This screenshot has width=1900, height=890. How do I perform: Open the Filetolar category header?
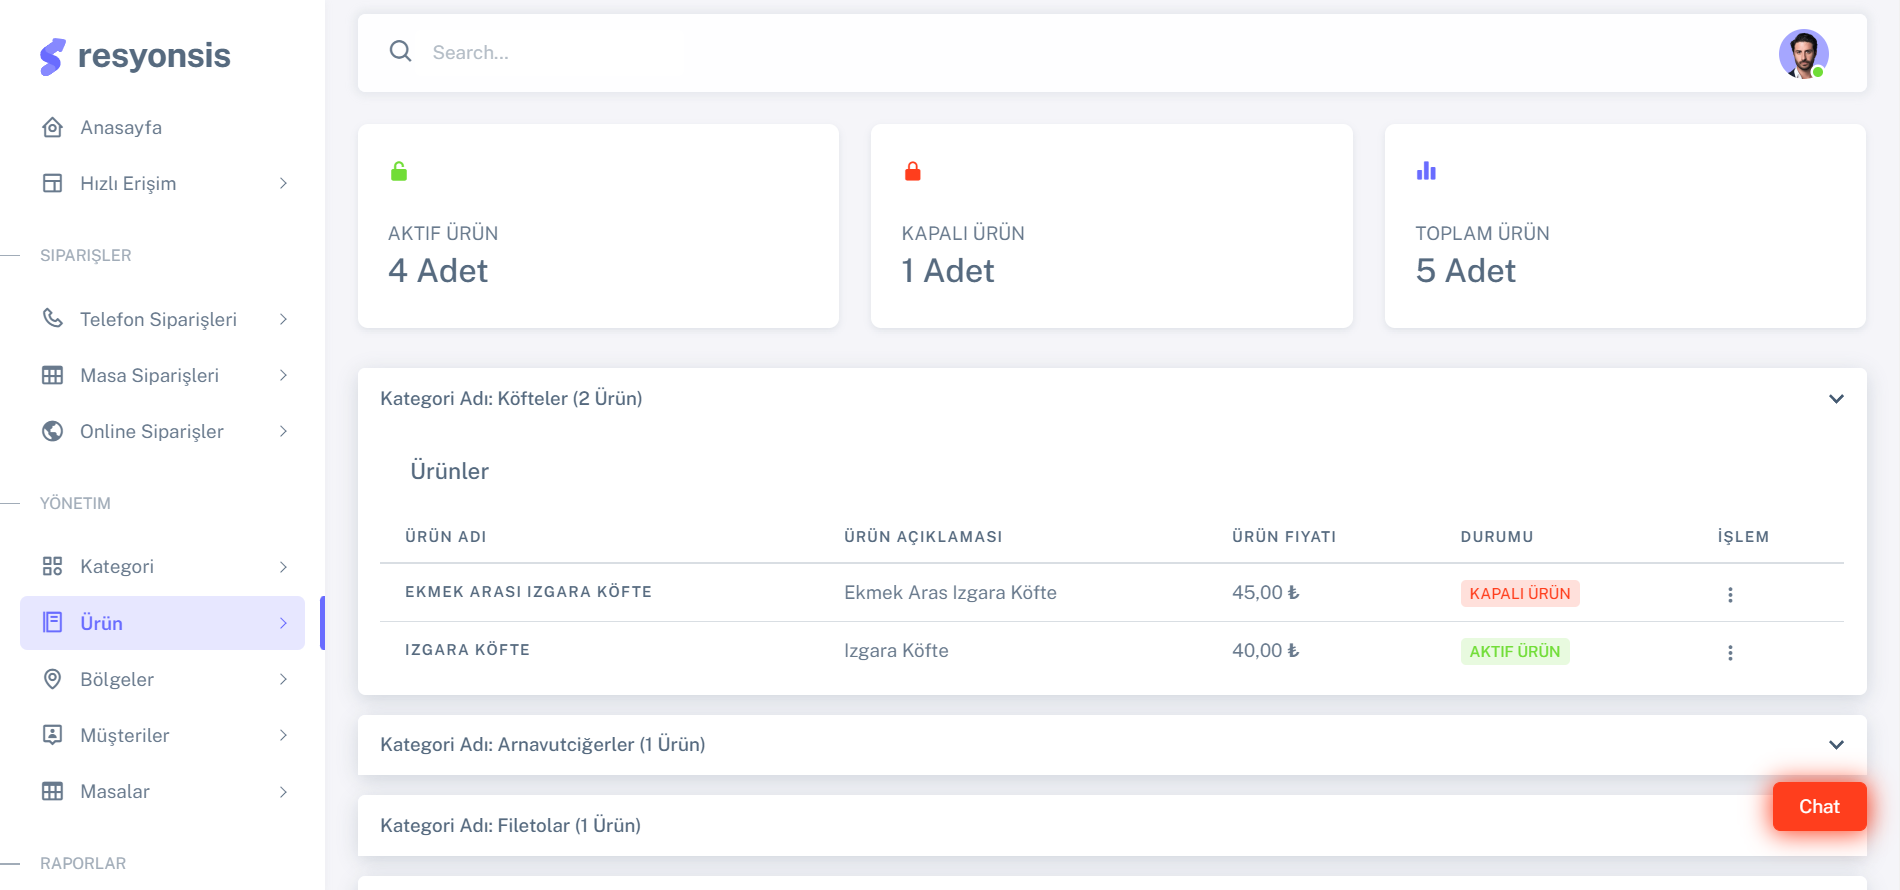click(1112, 826)
